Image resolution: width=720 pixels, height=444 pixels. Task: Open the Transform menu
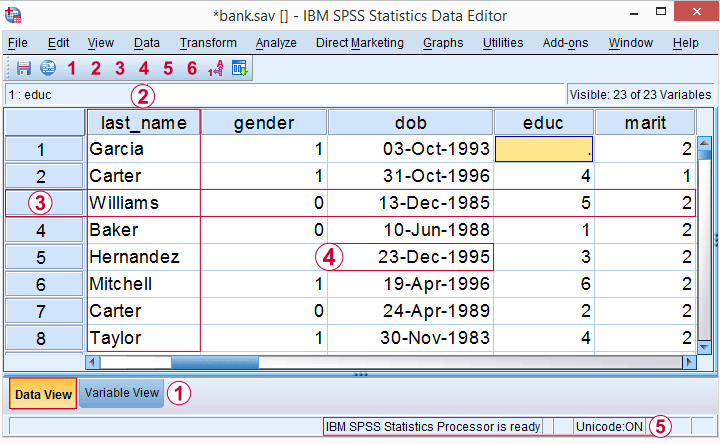[x=208, y=43]
